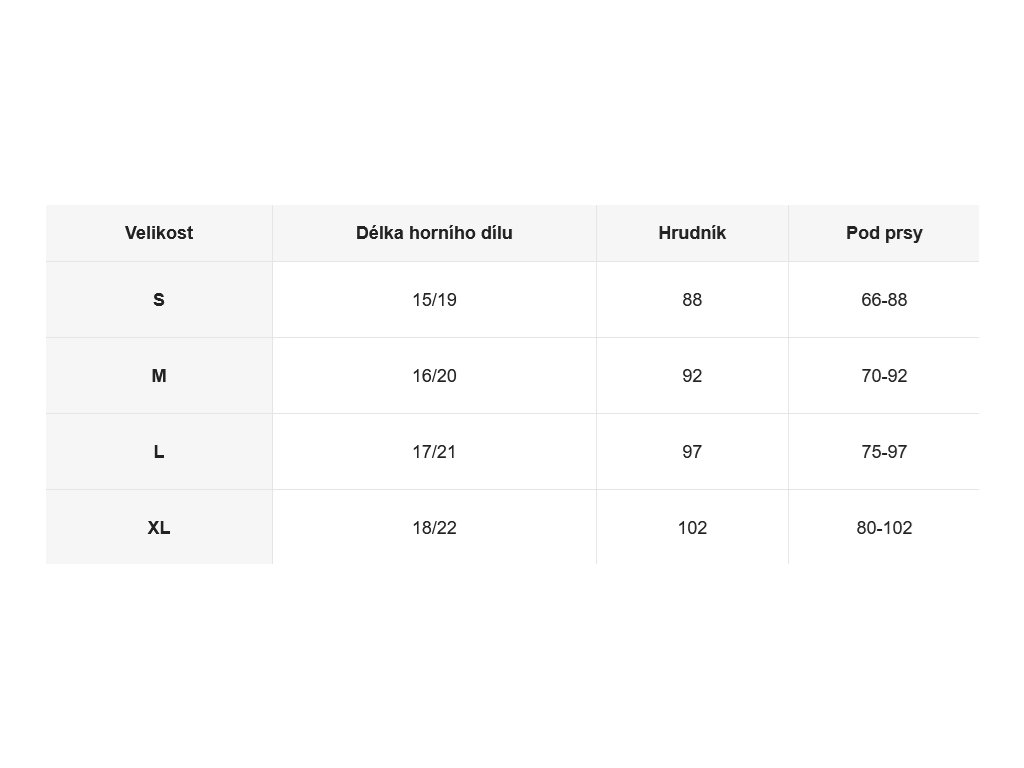Select the 70-92 underbust cell
Screen dimensions: 1024x768
(x=884, y=376)
